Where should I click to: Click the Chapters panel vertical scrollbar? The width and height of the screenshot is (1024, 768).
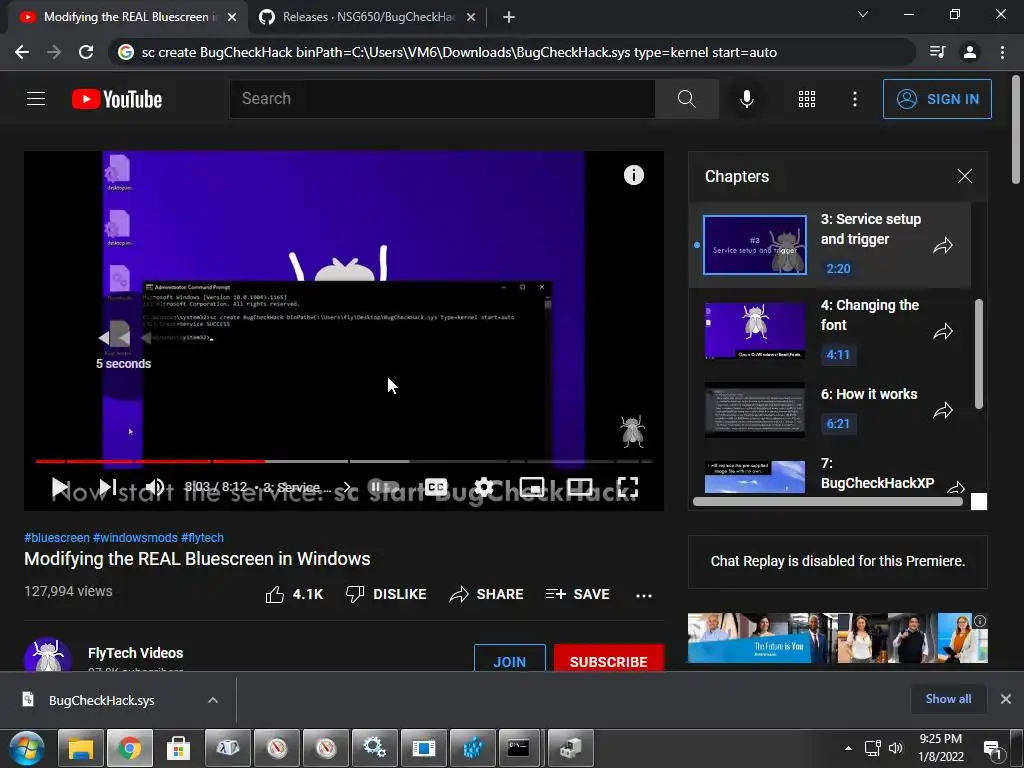978,353
